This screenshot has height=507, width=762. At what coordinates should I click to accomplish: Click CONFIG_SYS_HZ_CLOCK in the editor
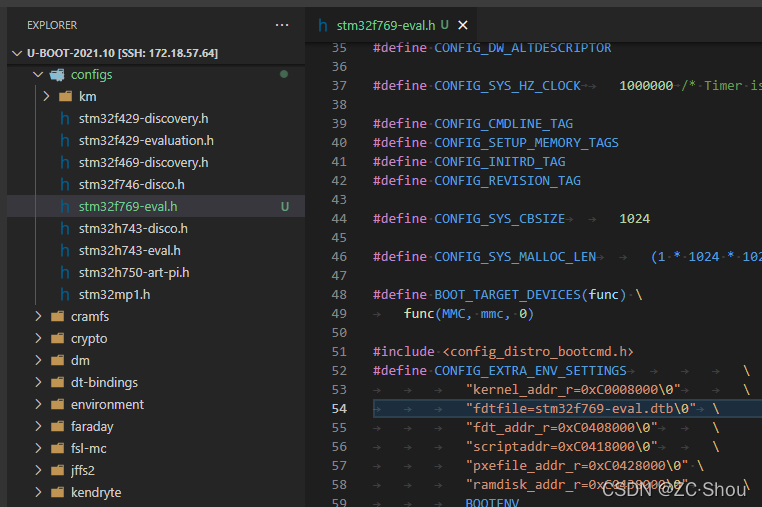pyautogui.click(x=507, y=86)
